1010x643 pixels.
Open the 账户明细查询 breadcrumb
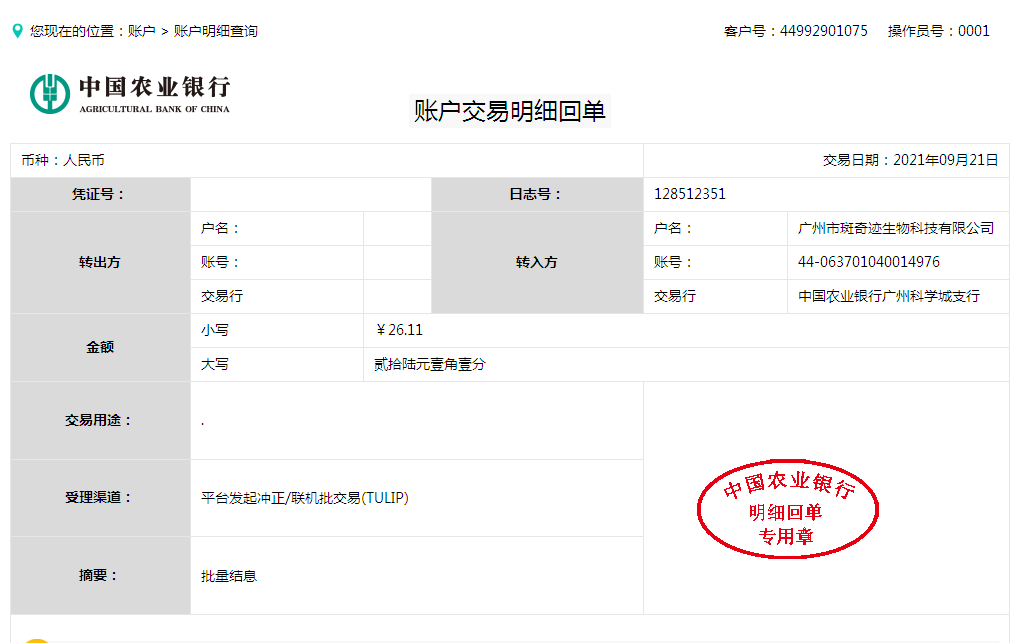(x=215, y=31)
